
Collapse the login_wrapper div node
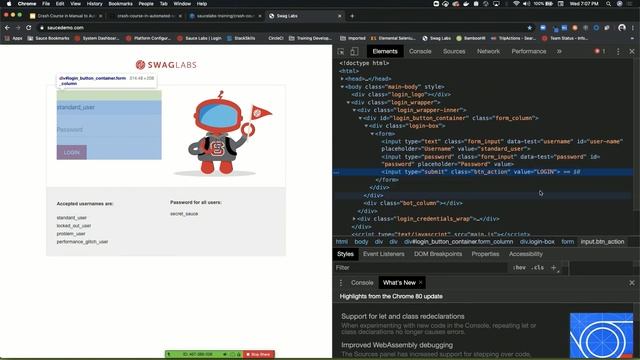point(348,102)
